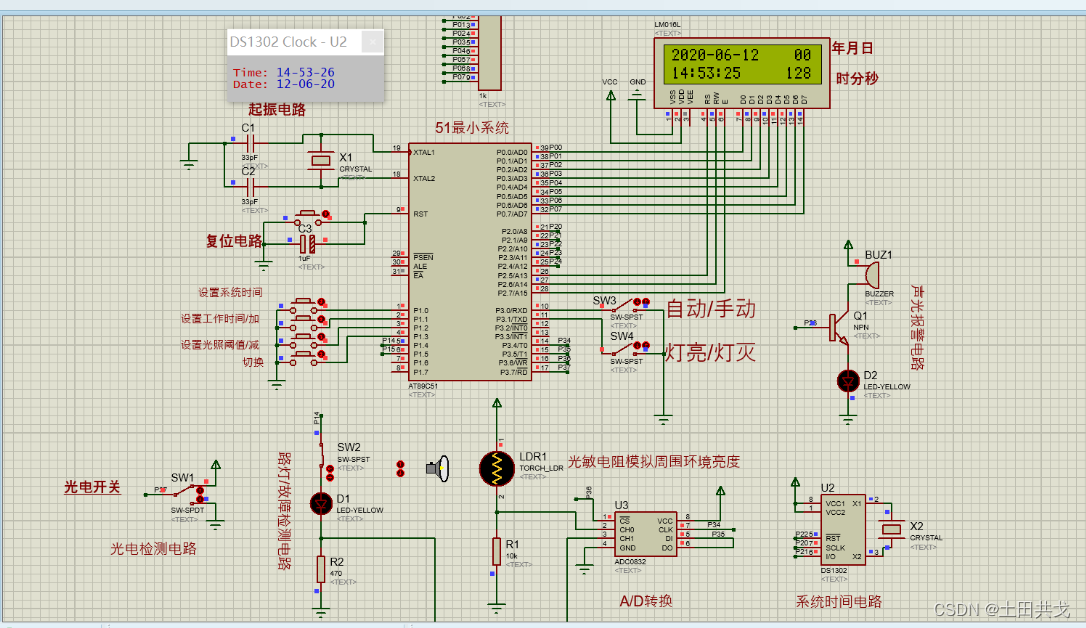Select the LM016L LCD display component
The width and height of the screenshot is (1086, 628).
pos(742,73)
